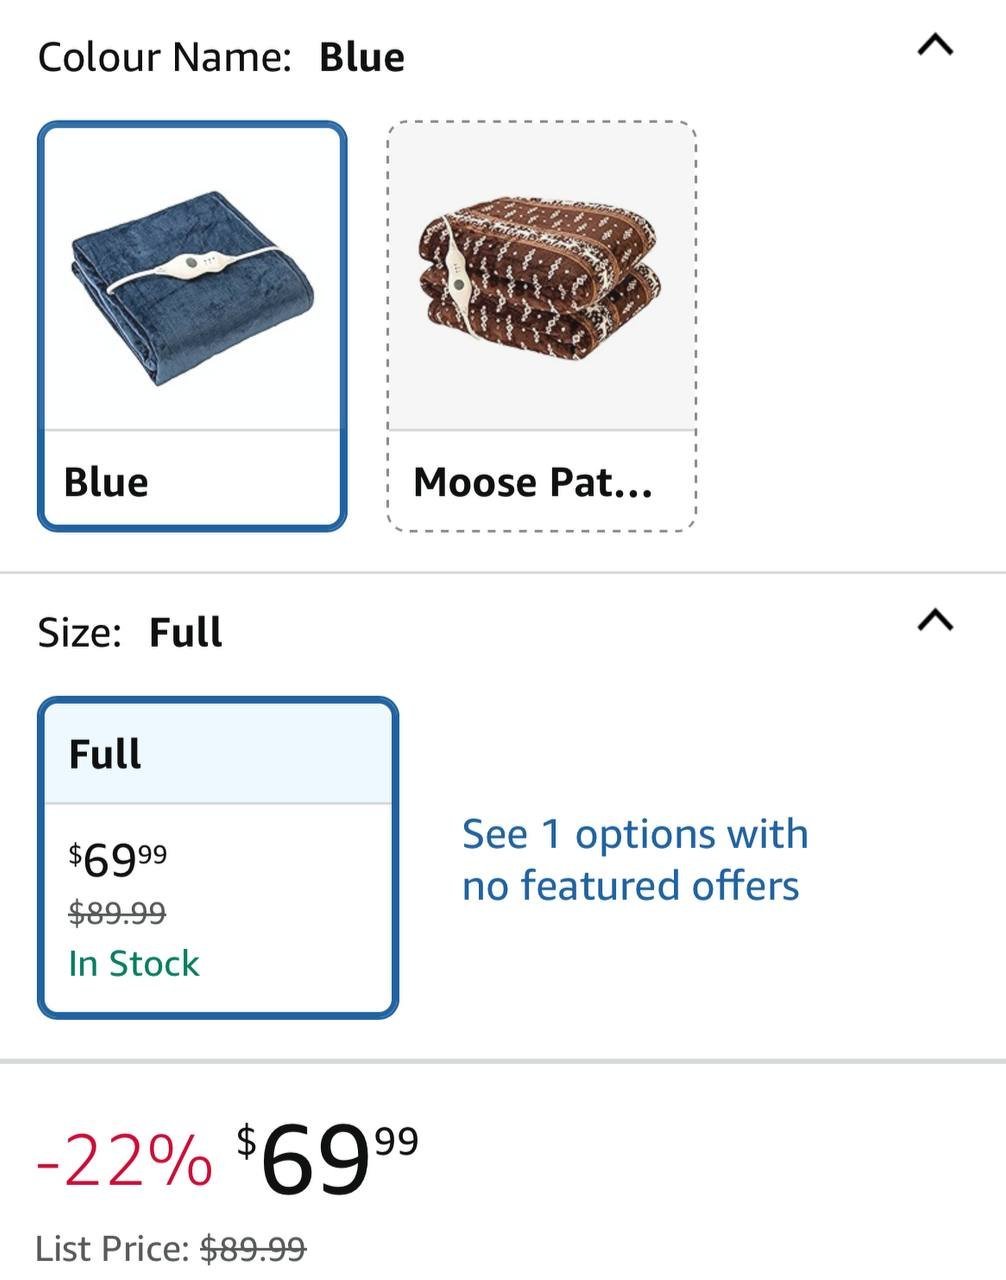Click the 'List Price:' label text
This screenshot has height=1280, width=1006.
click(x=112, y=1249)
